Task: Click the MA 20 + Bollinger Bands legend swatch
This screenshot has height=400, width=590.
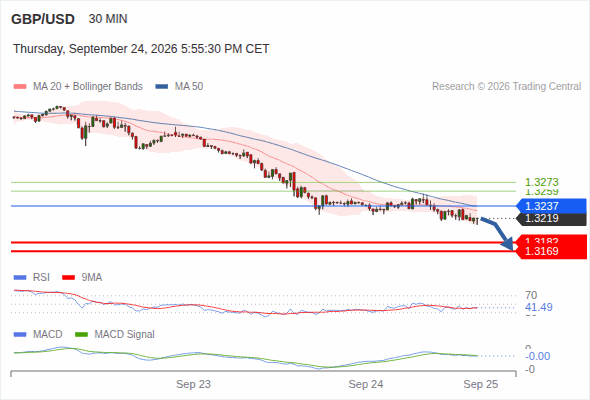Action: pyautogui.click(x=20, y=87)
